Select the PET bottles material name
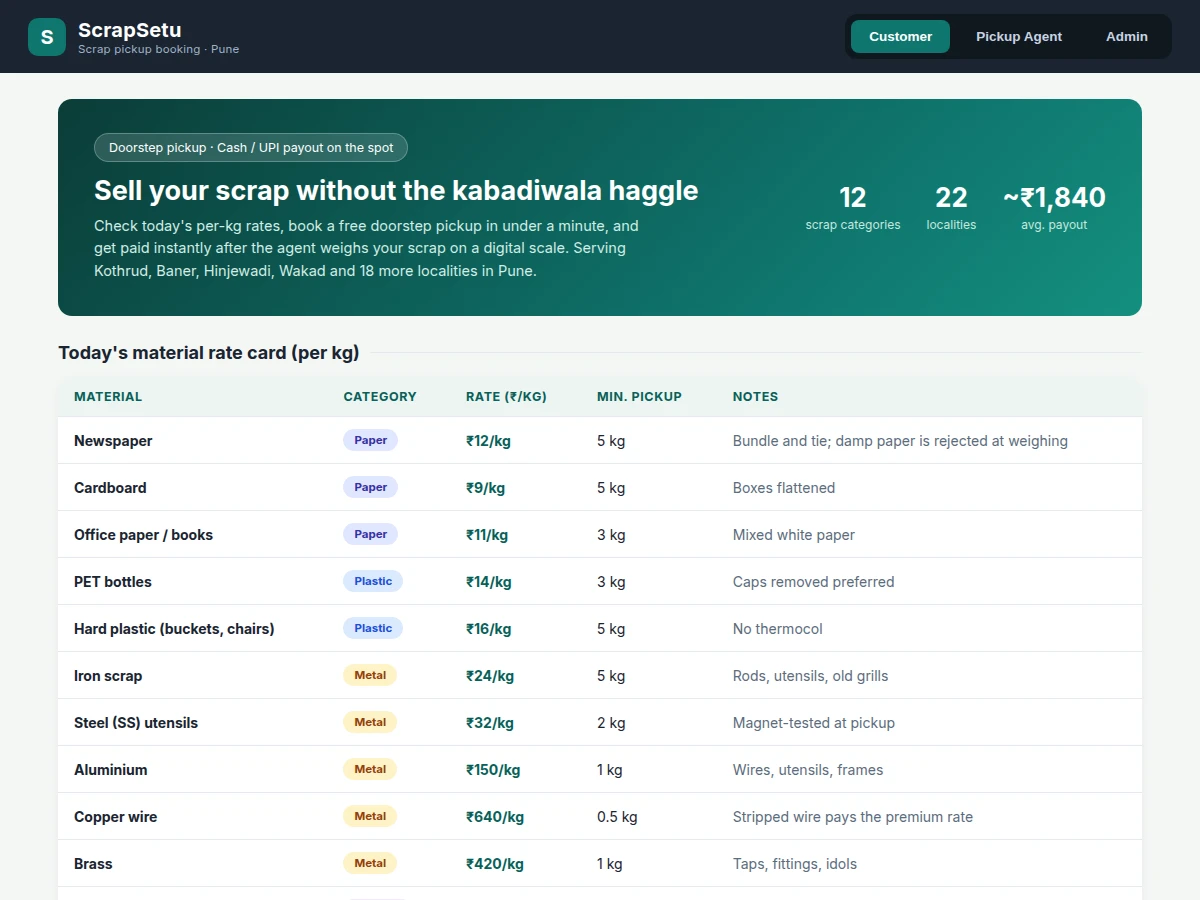Image resolution: width=1200 pixels, height=900 pixels. click(113, 582)
